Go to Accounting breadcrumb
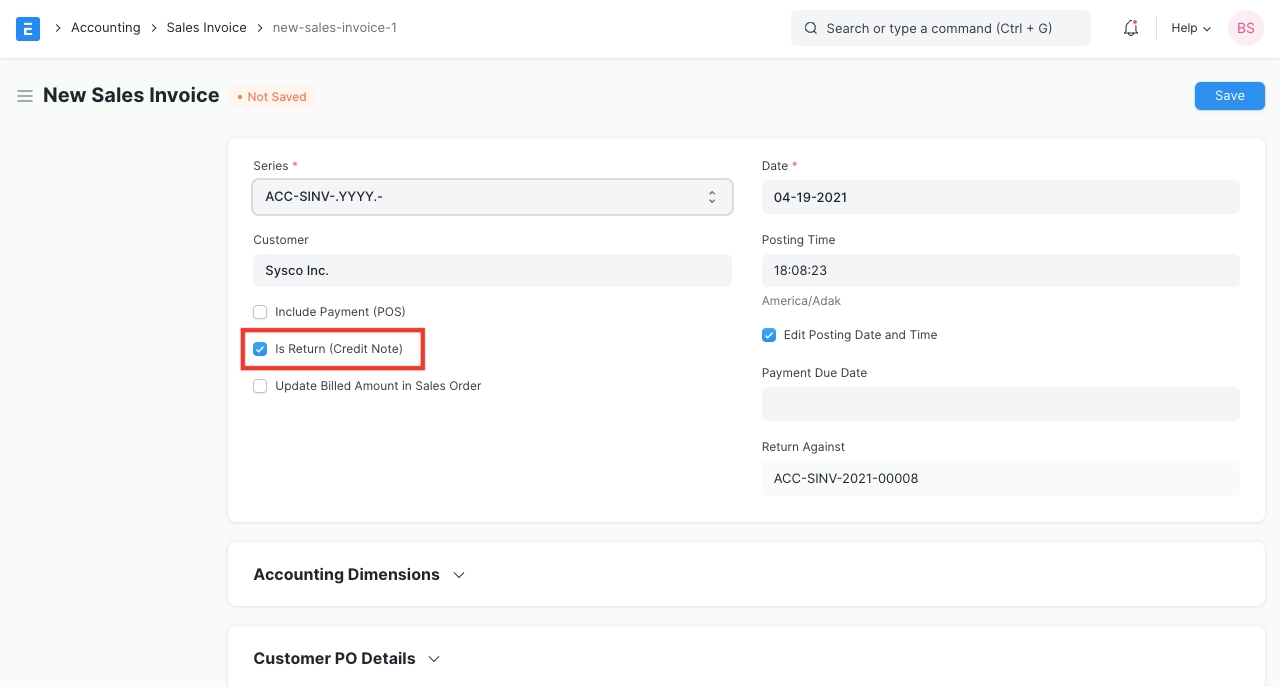Image resolution: width=1280 pixels, height=687 pixels. point(105,28)
